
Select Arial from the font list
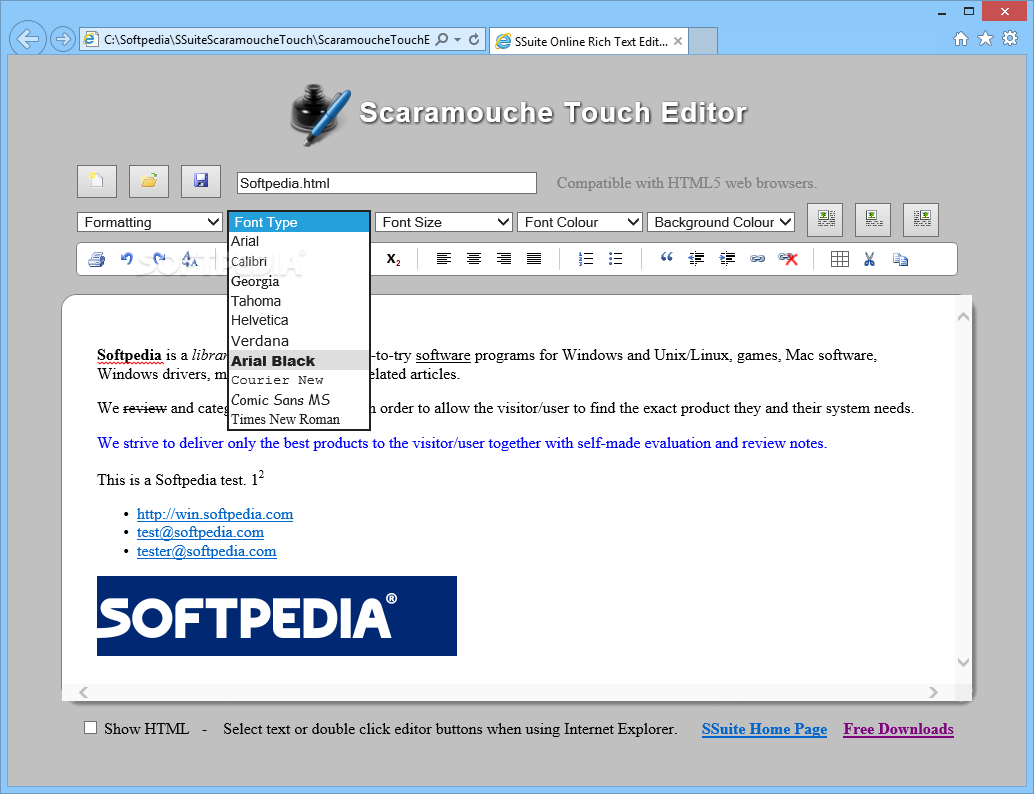(299, 241)
